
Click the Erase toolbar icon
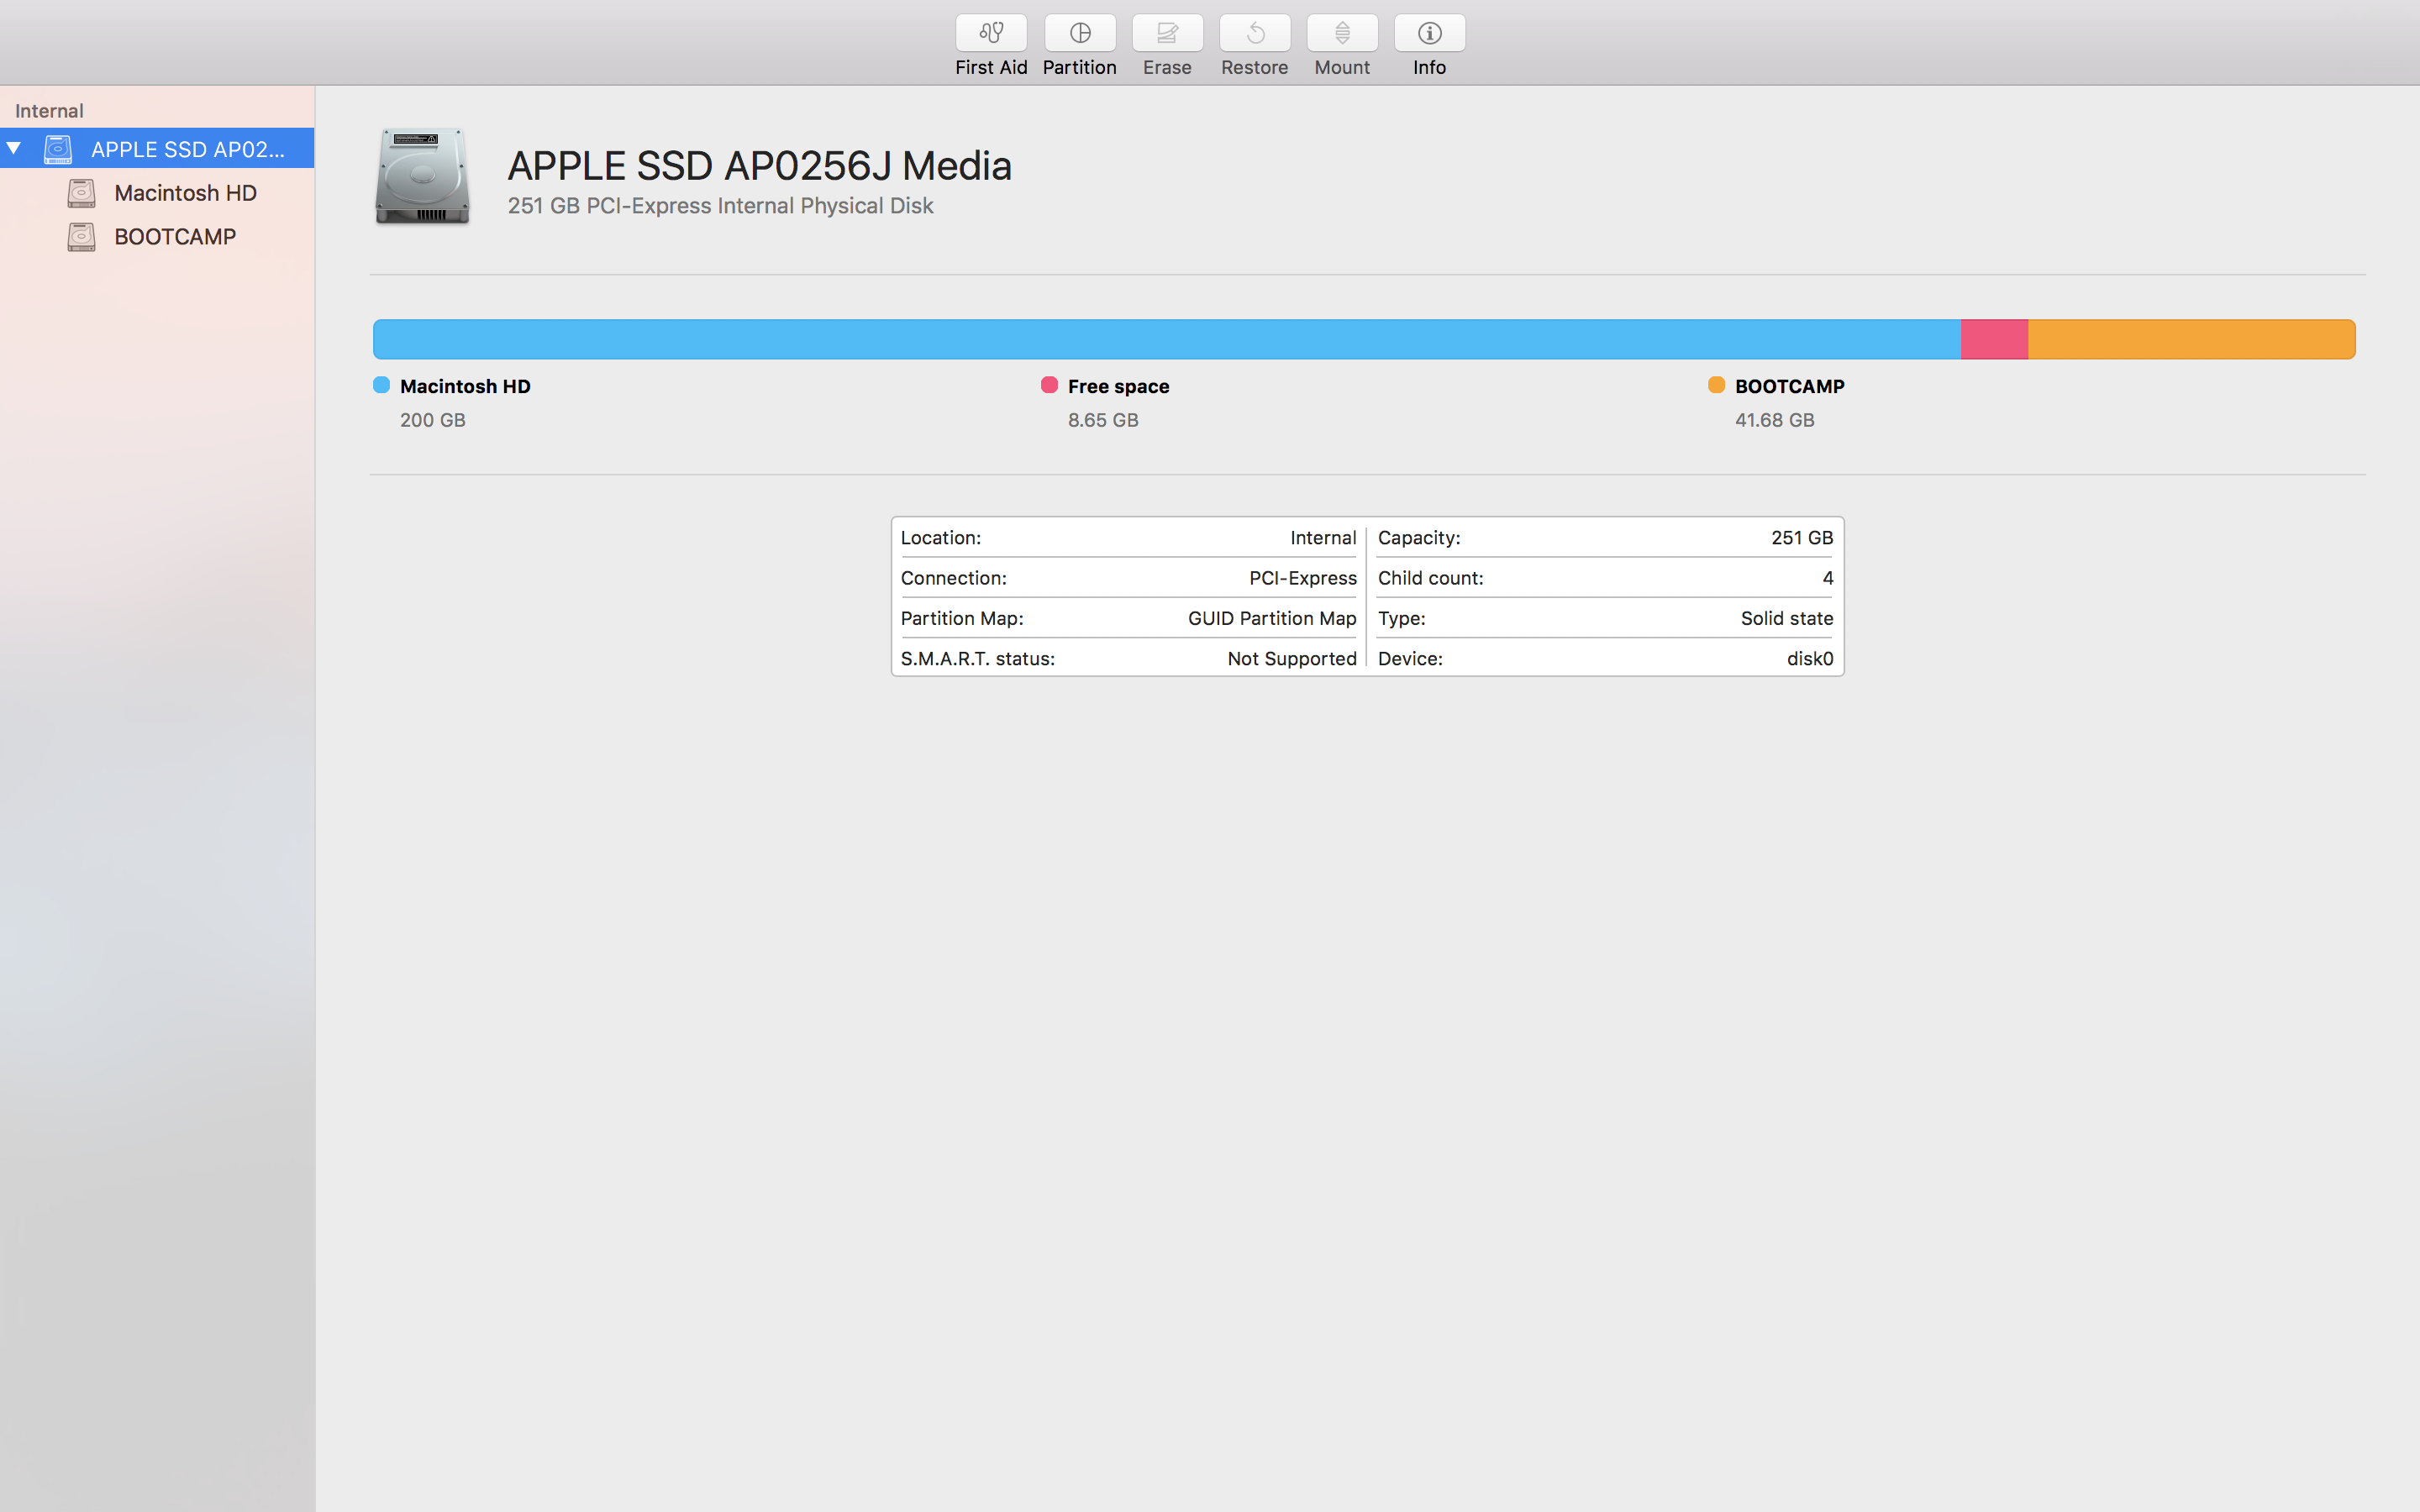[x=1167, y=33]
